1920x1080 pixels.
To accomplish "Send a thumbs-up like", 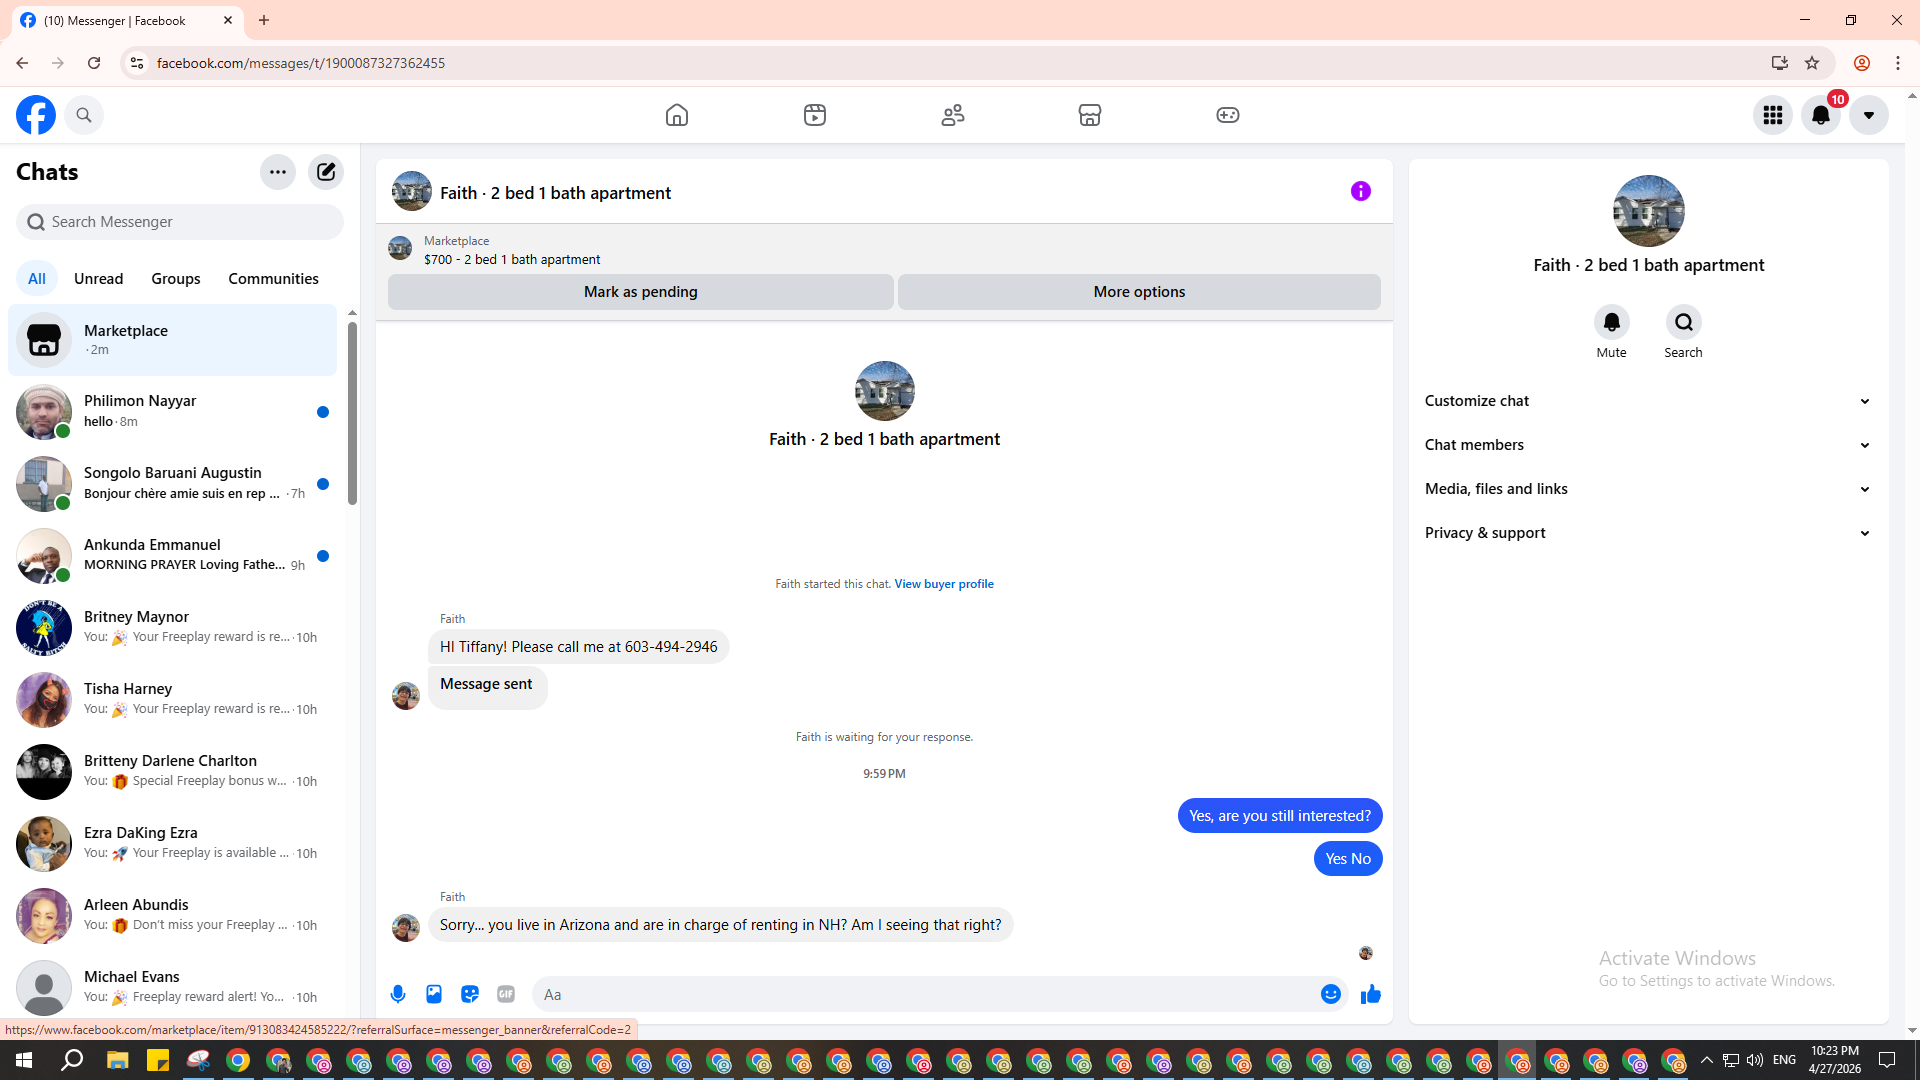I will [1371, 994].
